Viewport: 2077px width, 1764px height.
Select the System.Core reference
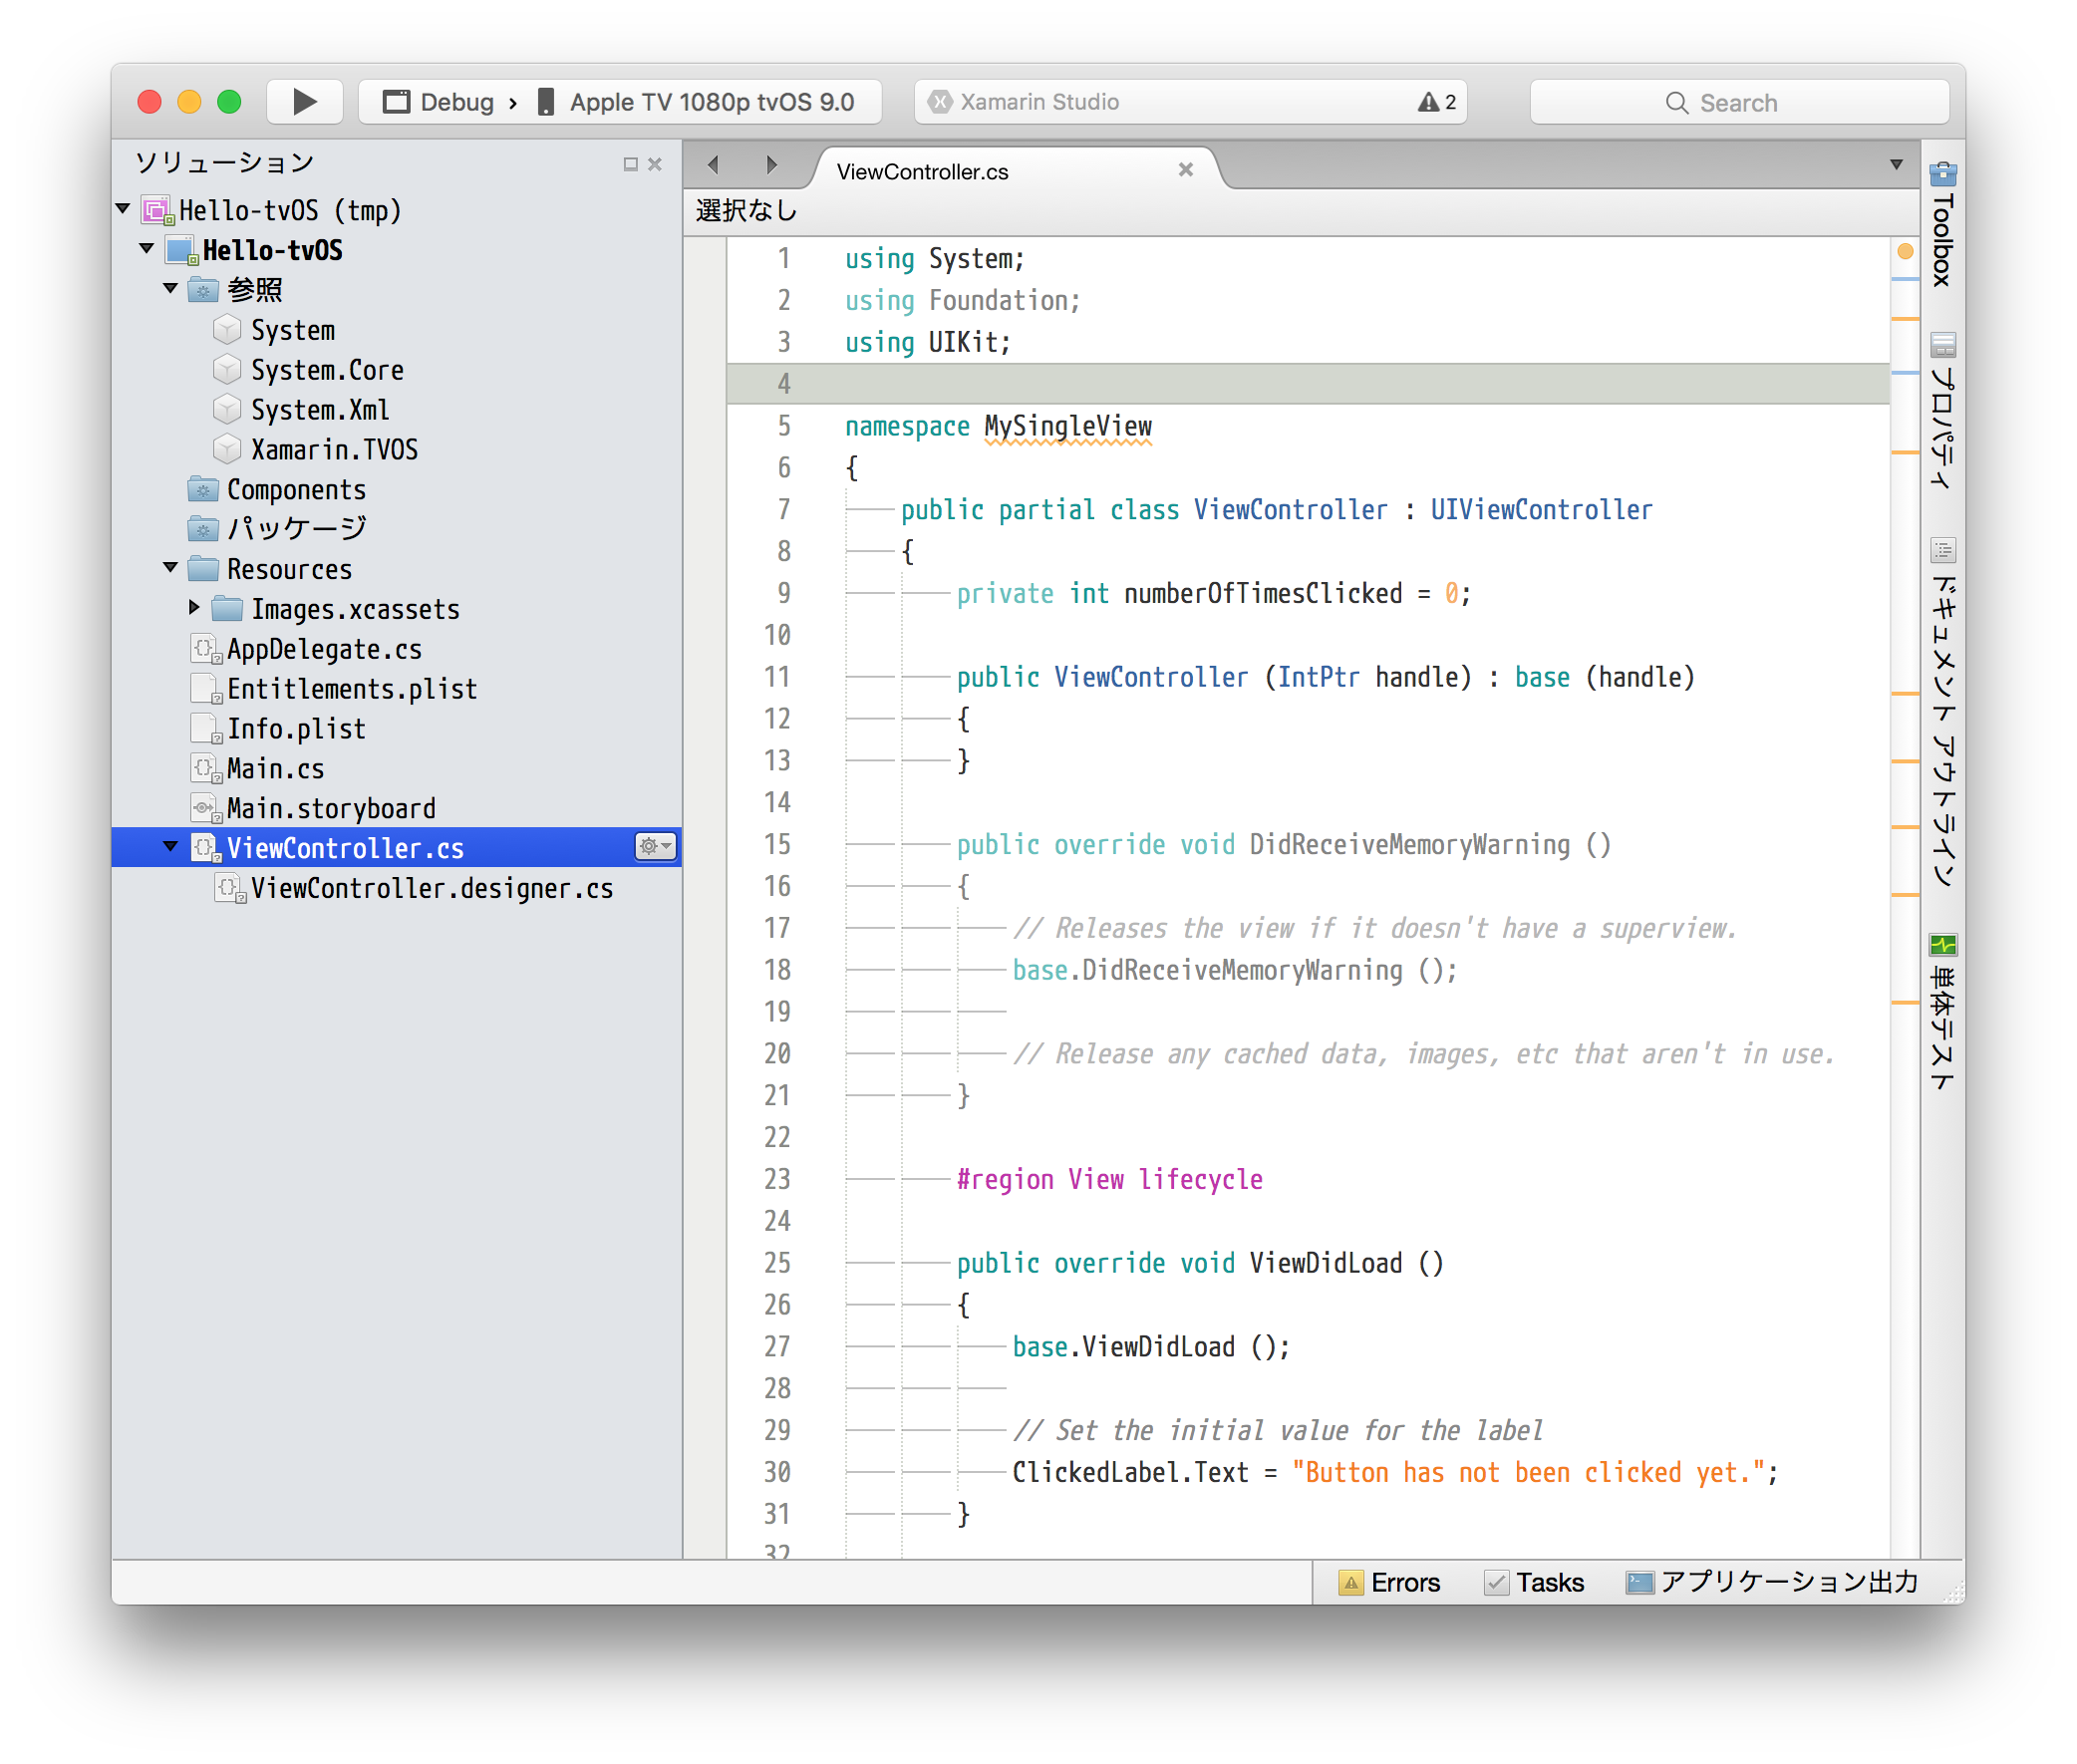click(327, 370)
